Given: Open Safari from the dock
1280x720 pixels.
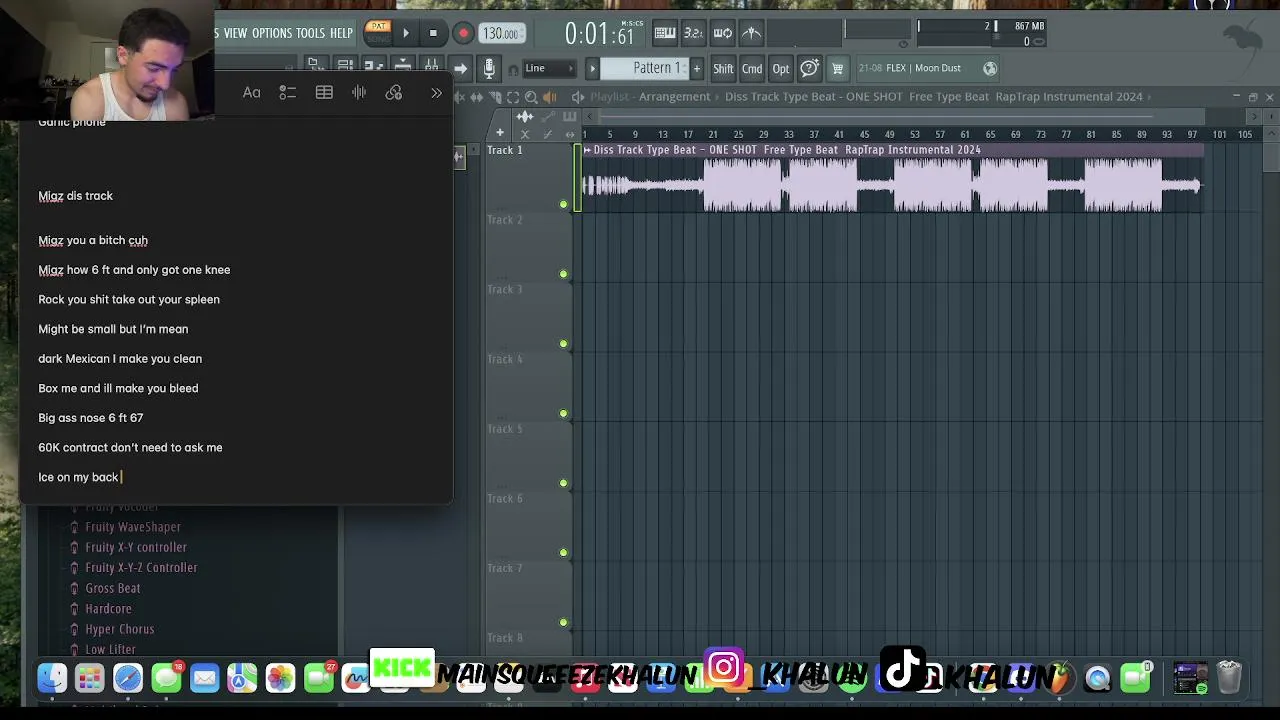Looking at the screenshot, I should click(x=128, y=678).
